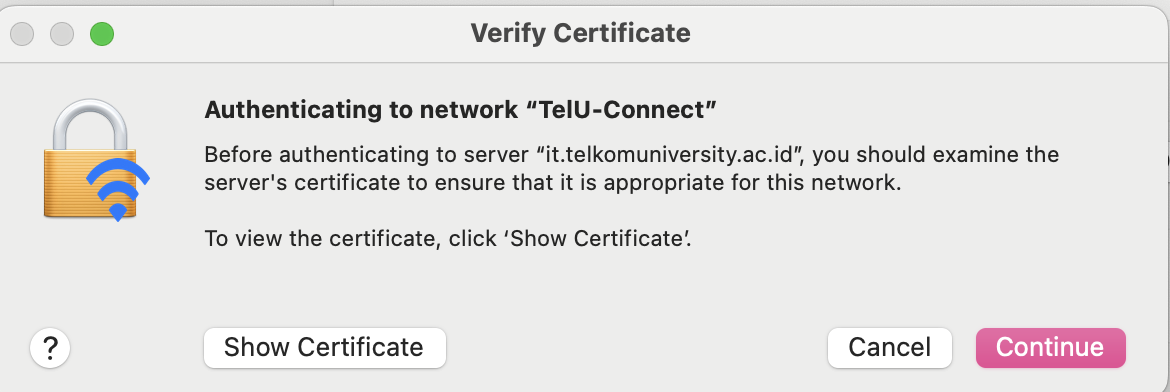The width and height of the screenshot is (1170, 392).
Task: Open help via question mark button
Action: coord(50,347)
